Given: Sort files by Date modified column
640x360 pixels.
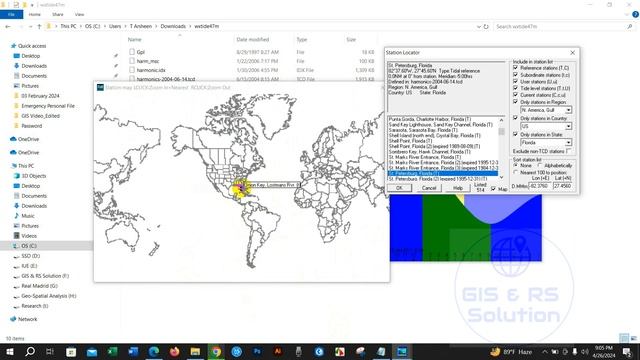Looking at the screenshot, I should click(x=253, y=40).
